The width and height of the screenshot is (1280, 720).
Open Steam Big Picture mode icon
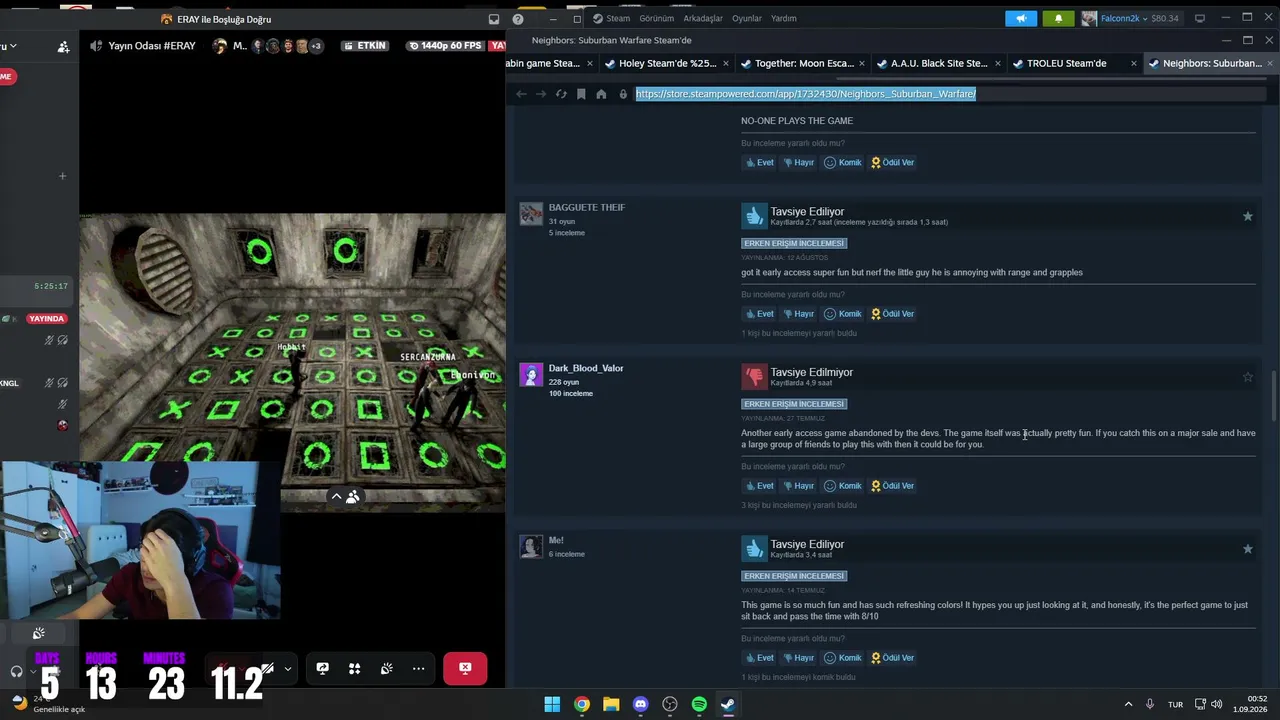click(1200, 18)
